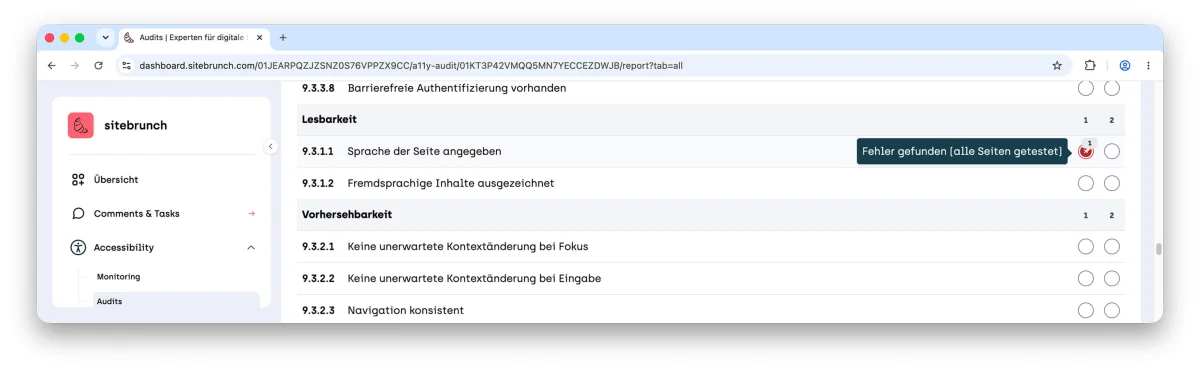Click the Comments & Tasks speech bubble icon

(78, 214)
